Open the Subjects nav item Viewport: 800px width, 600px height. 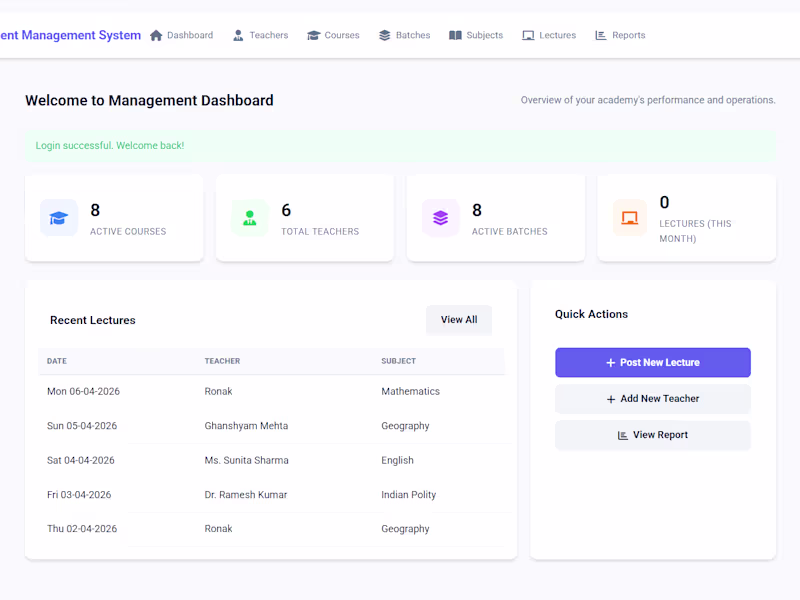coord(476,35)
